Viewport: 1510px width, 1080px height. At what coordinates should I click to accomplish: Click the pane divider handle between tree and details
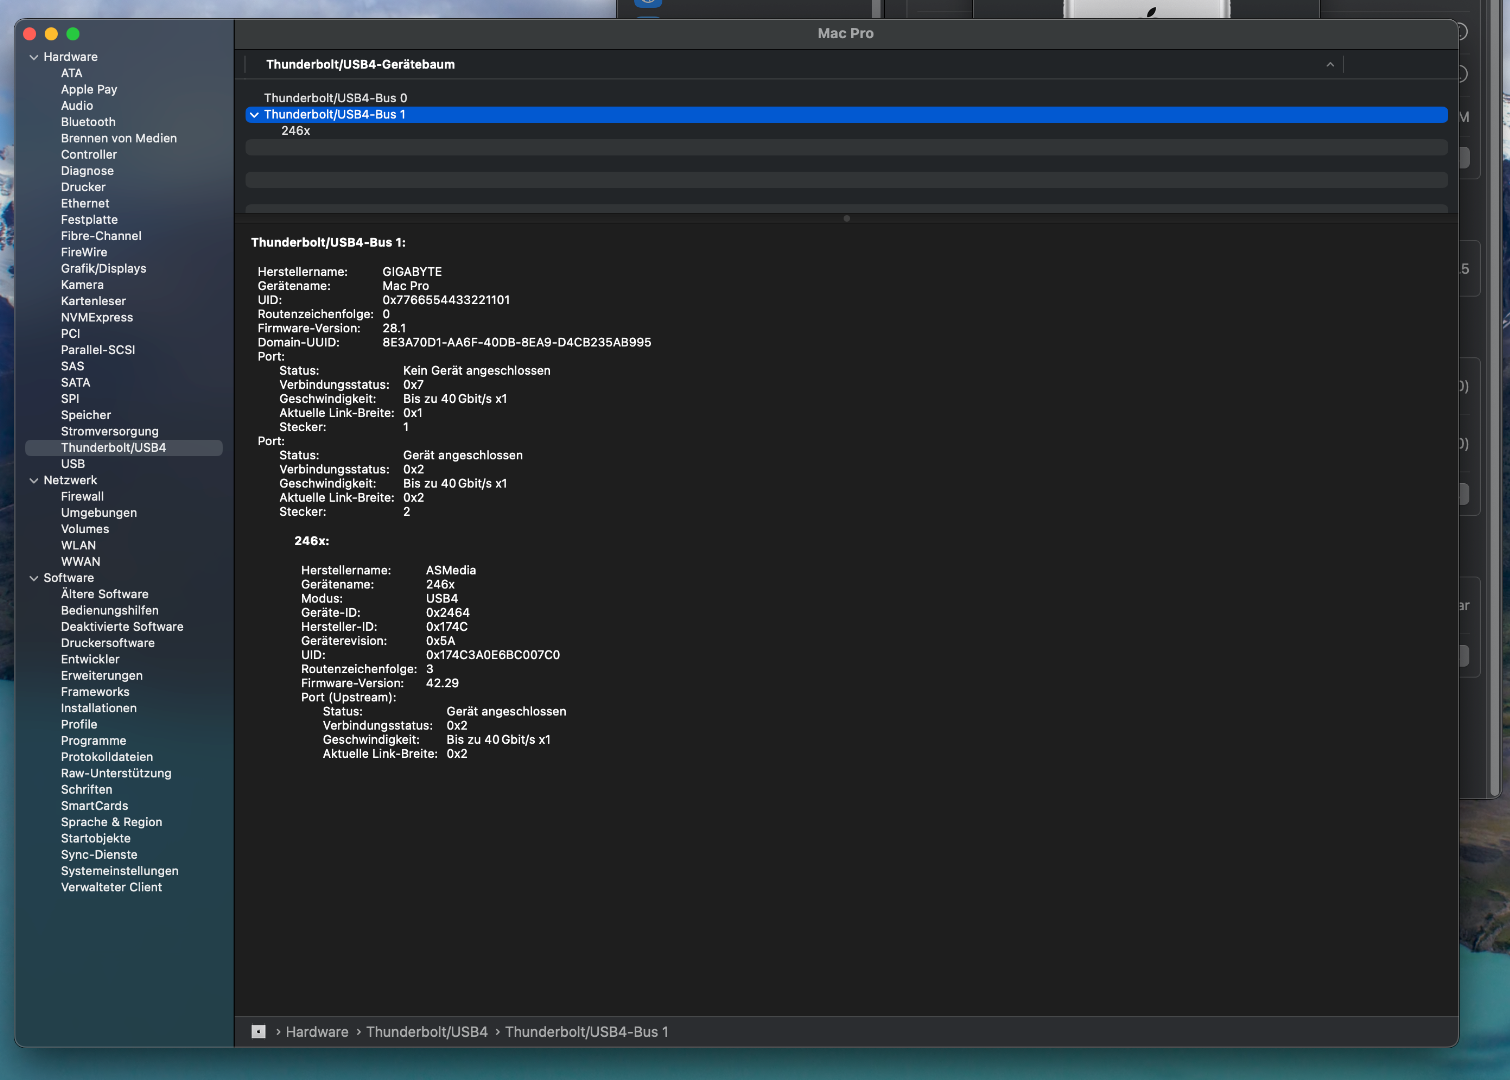[x=846, y=218]
